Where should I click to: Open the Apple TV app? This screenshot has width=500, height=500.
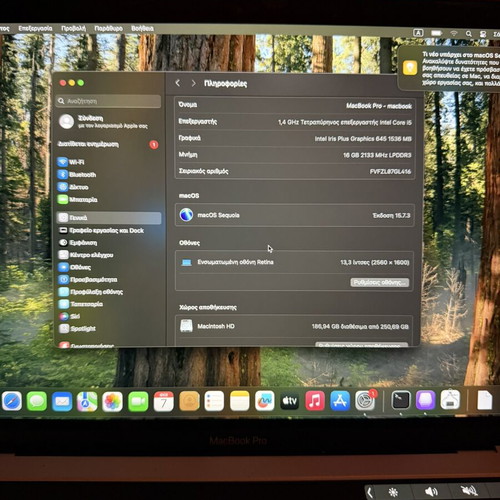pyautogui.click(x=289, y=401)
